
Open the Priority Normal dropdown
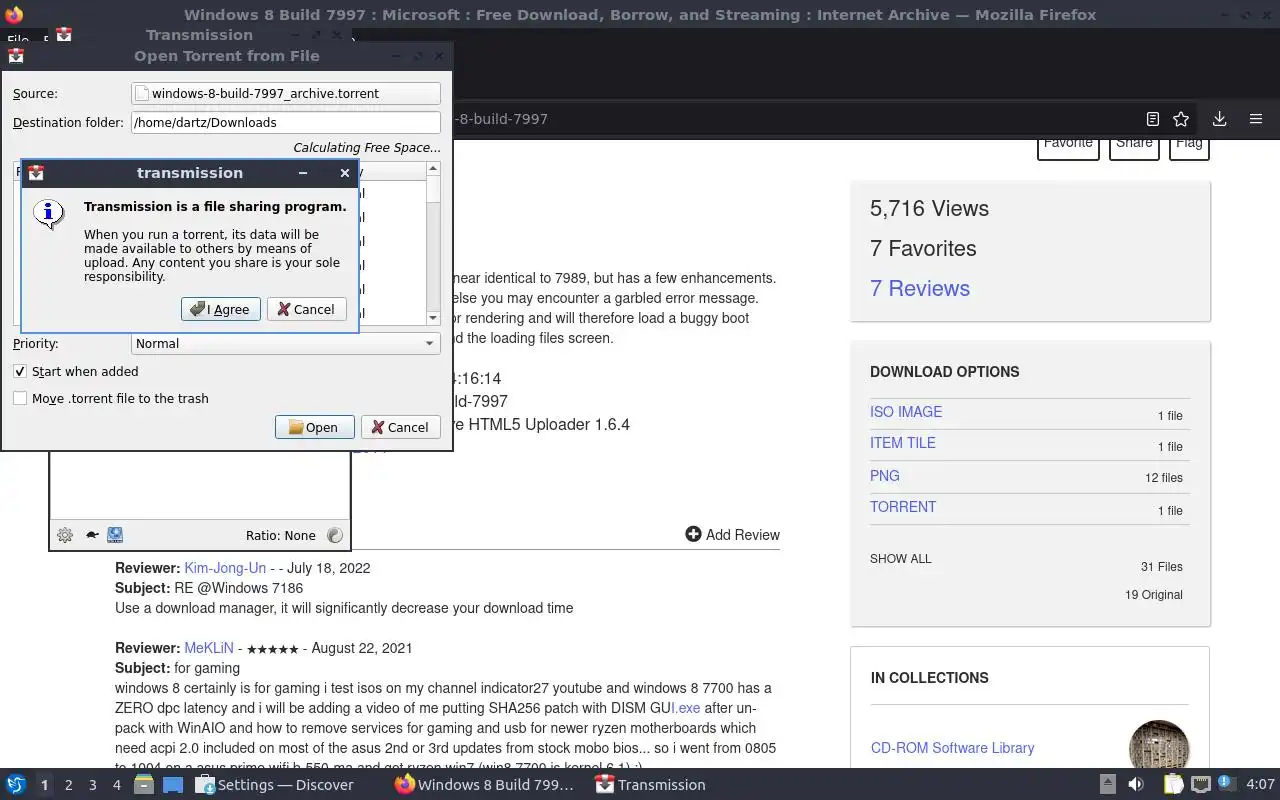286,343
